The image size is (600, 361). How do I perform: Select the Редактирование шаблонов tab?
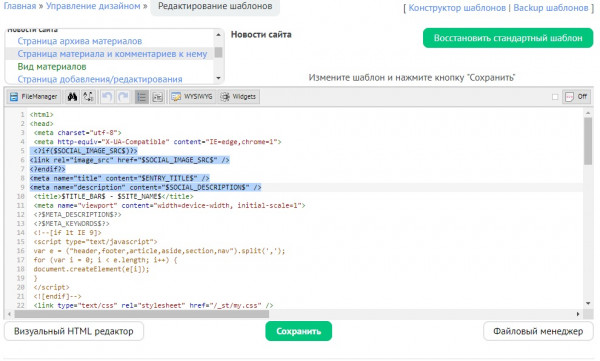tap(215, 7)
